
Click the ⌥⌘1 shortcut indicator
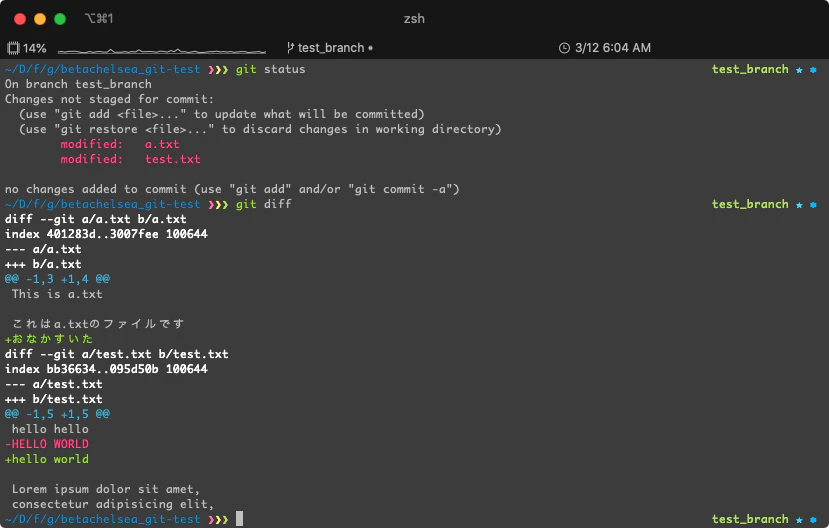pyautogui.click(x=99, y=19)
